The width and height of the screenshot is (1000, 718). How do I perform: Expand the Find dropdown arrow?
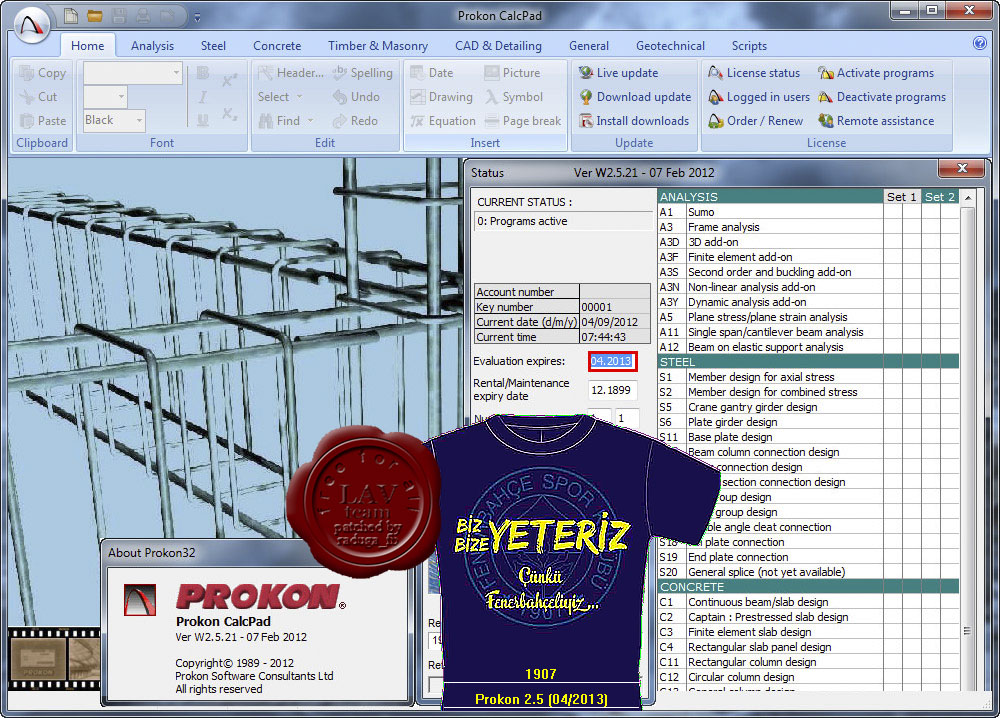311,121
